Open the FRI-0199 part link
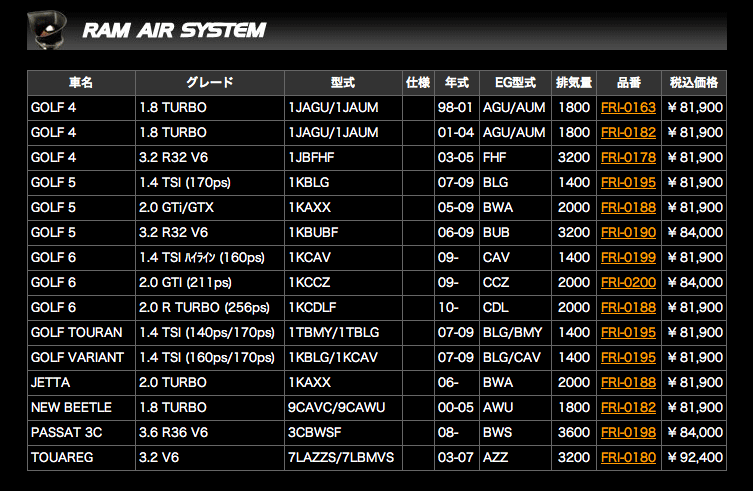 [x=628, y=258]
